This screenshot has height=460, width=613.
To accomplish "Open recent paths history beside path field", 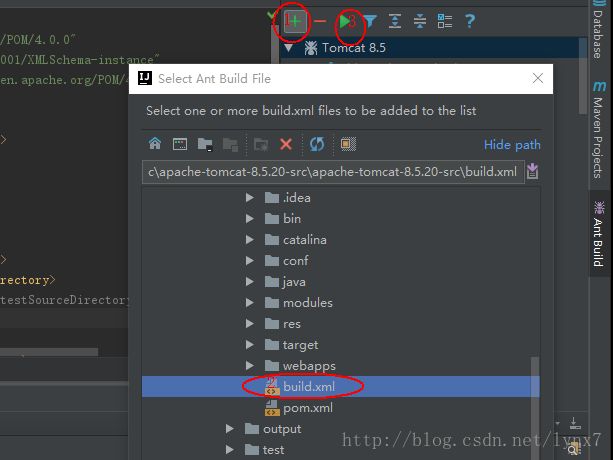I will [x=532, y=171].
